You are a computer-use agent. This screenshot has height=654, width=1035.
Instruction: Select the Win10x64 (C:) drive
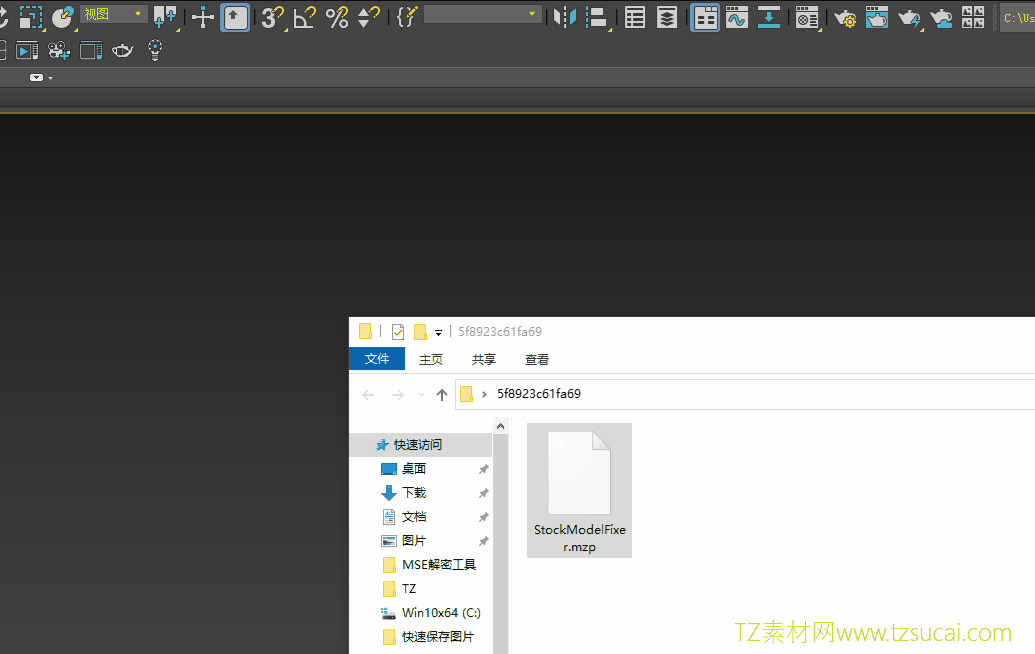pos(441,613)
